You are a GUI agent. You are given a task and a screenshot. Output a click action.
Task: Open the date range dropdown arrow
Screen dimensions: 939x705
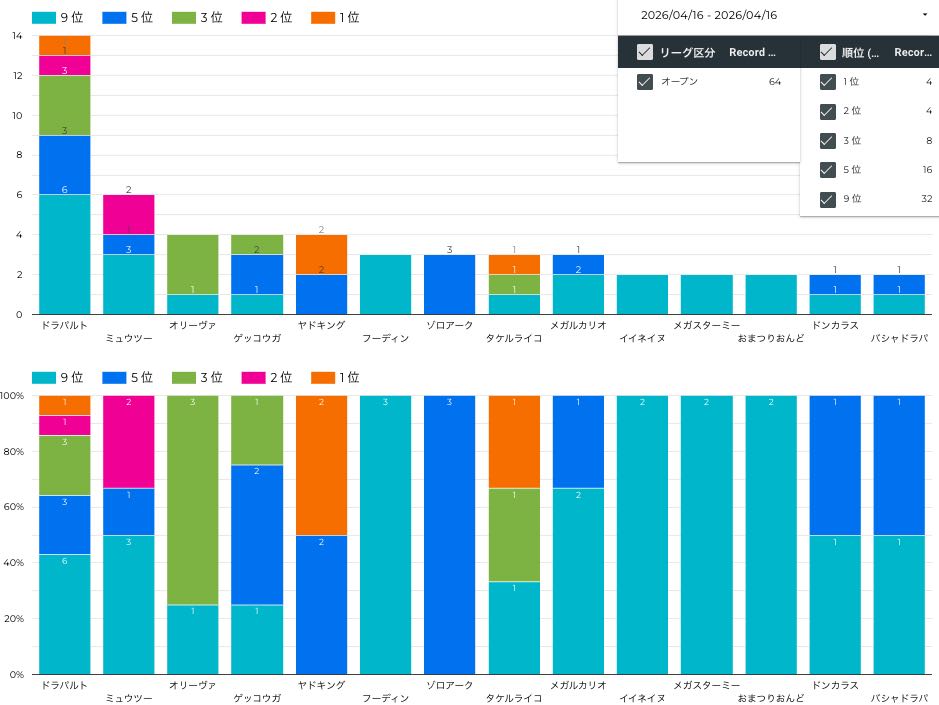pyautogui.click(x=922, y=15)
